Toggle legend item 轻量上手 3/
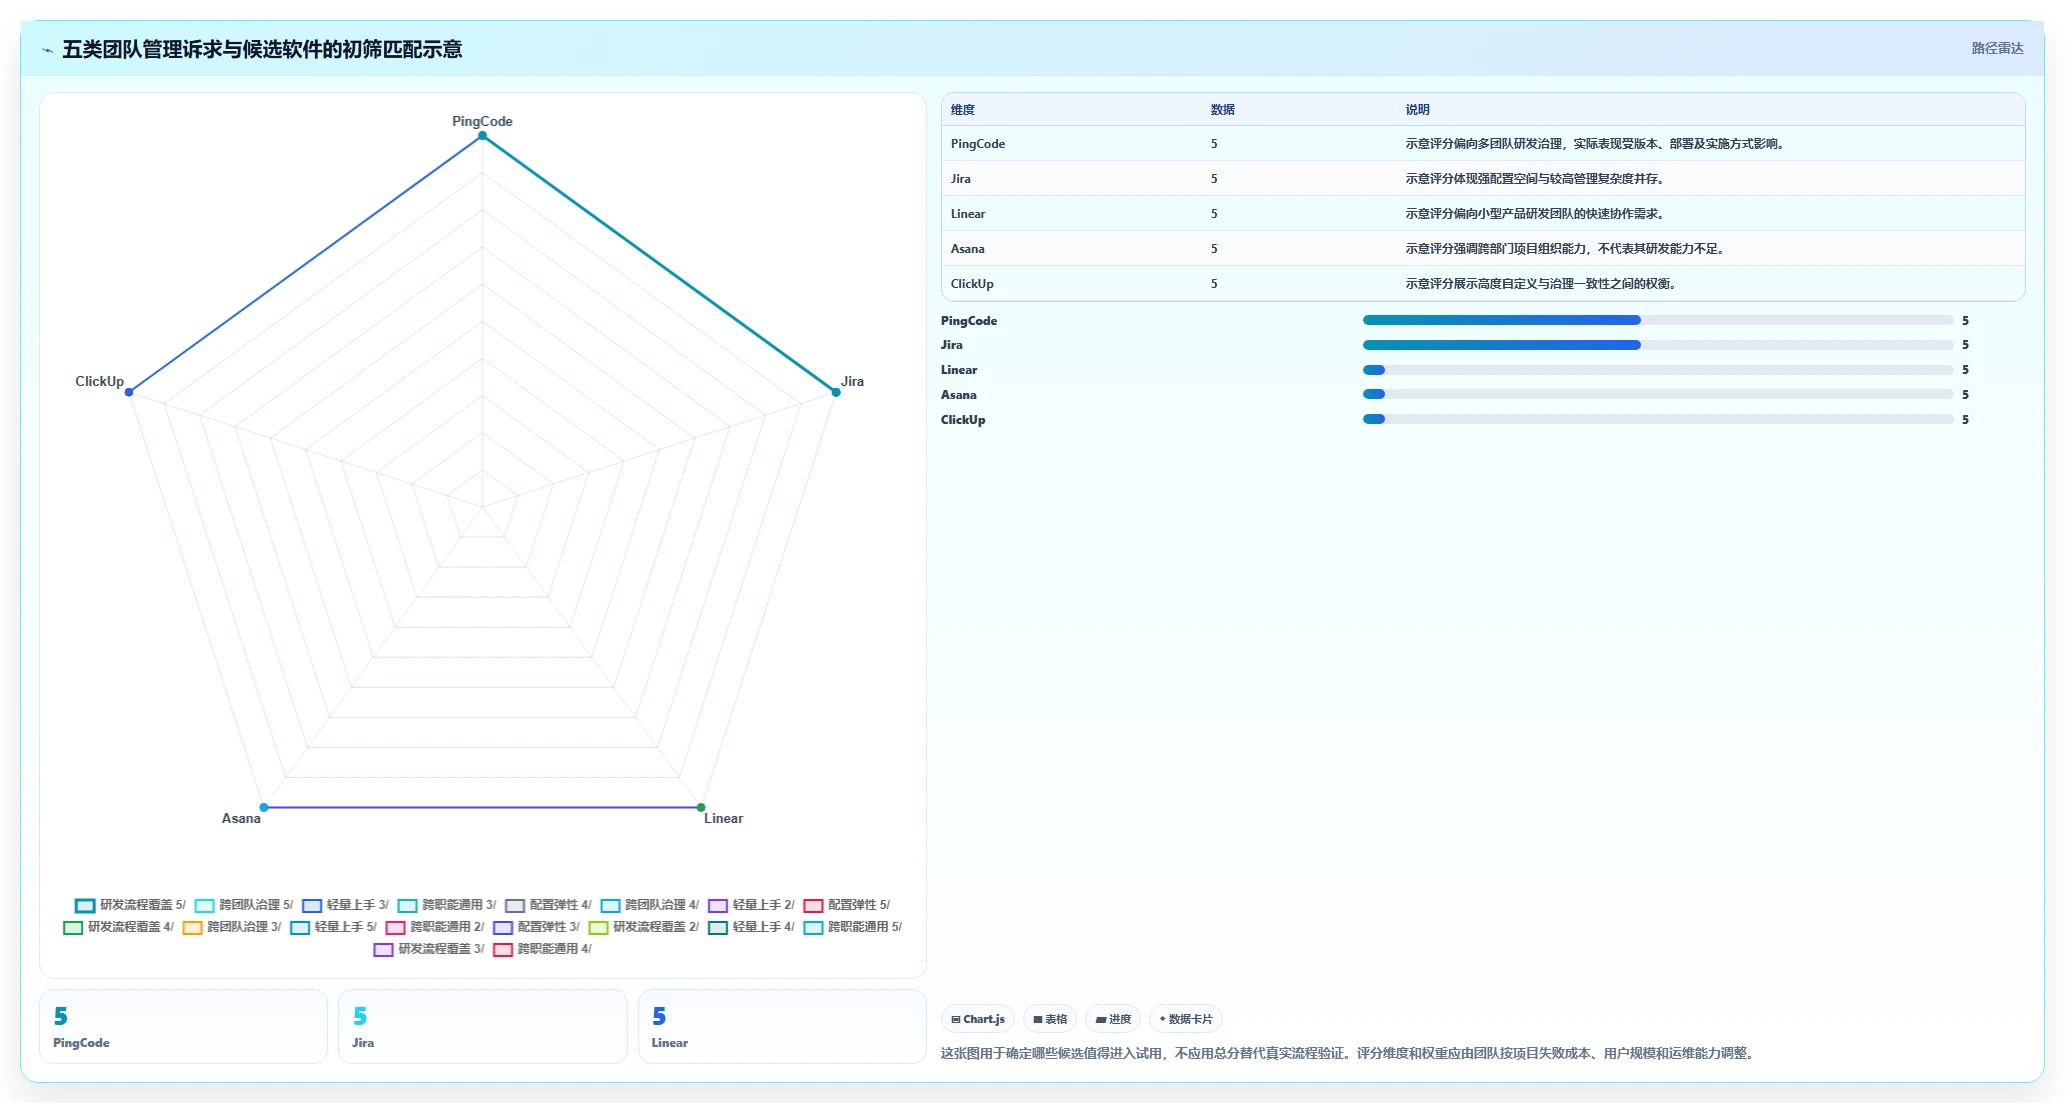 [x=346, y=905]
